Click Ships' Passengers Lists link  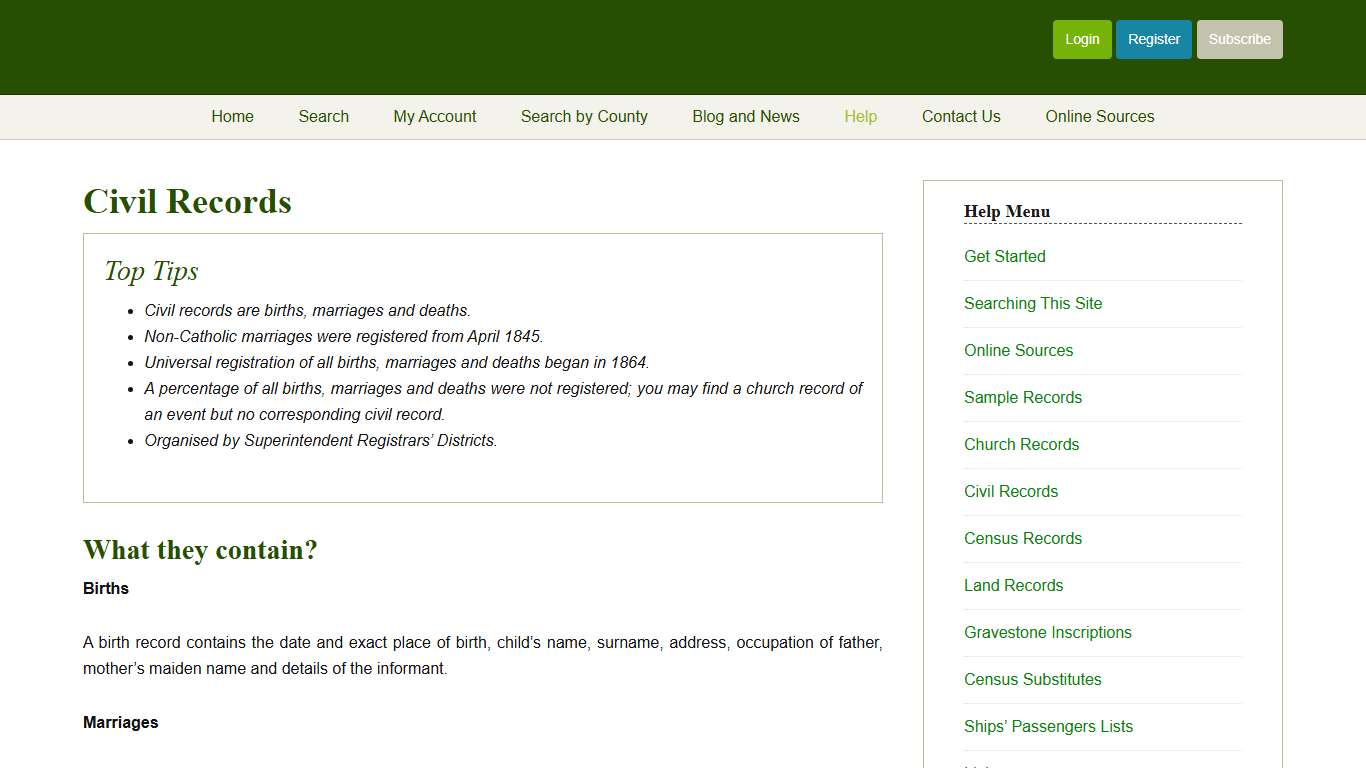(x=1048, y=727)
